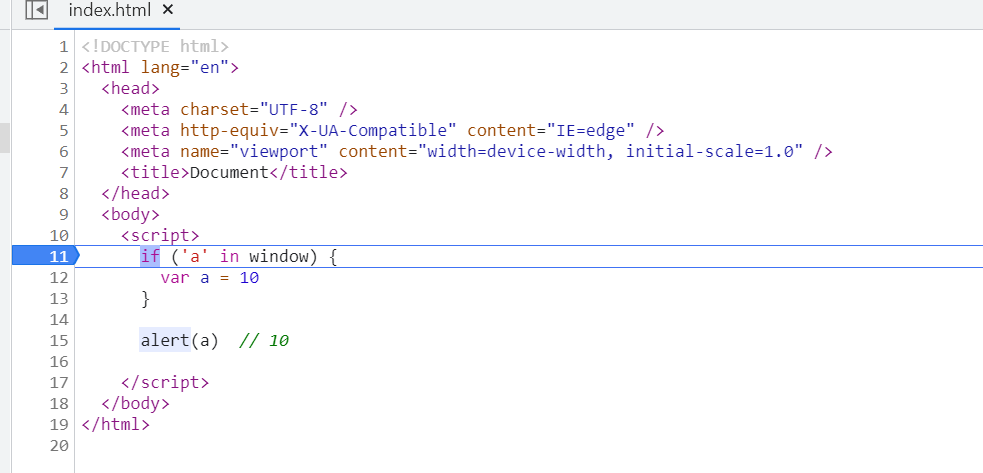
Task: Click the 'Document' title text
Action: tap(229, 173)
